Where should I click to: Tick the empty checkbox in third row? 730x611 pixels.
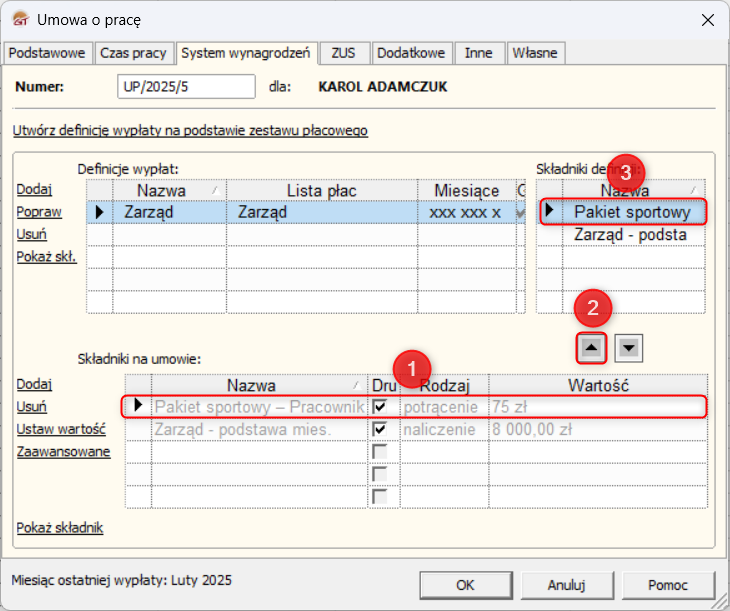pyautogui.click(x=380, y=451)
